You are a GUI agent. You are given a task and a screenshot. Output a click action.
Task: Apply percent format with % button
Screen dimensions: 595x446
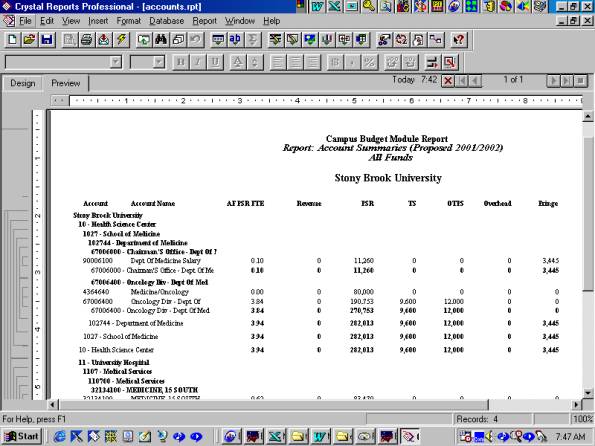(x=369, y=62)
